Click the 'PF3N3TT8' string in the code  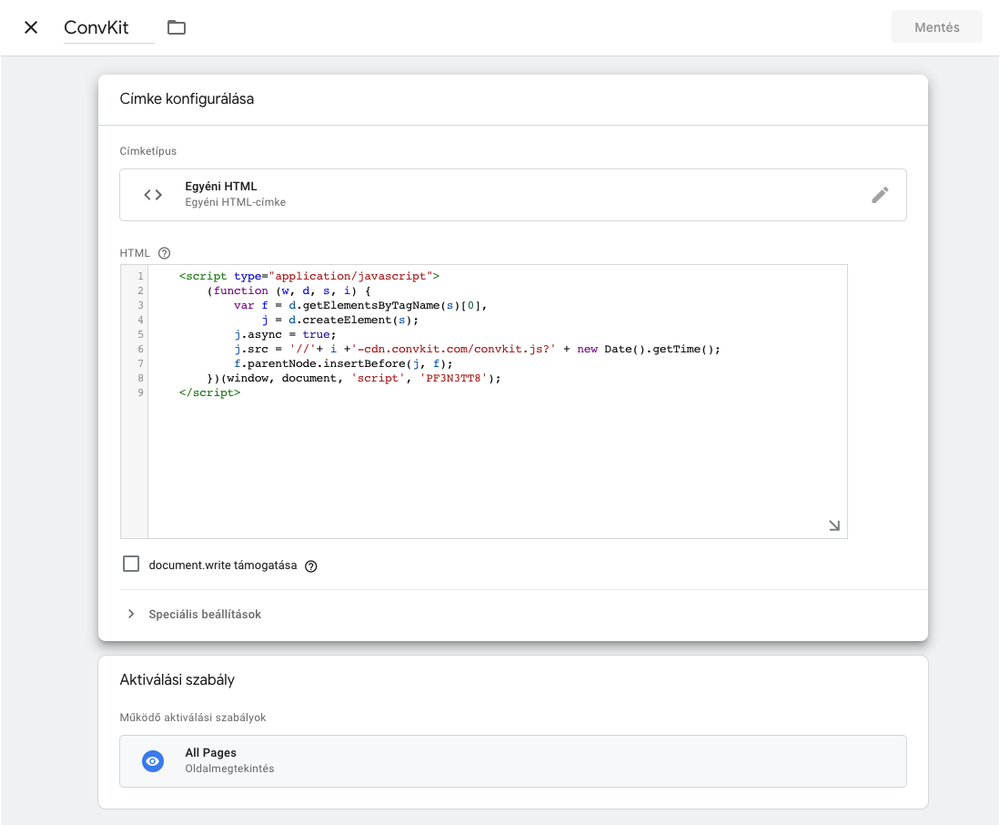click(x=456, y=379)
